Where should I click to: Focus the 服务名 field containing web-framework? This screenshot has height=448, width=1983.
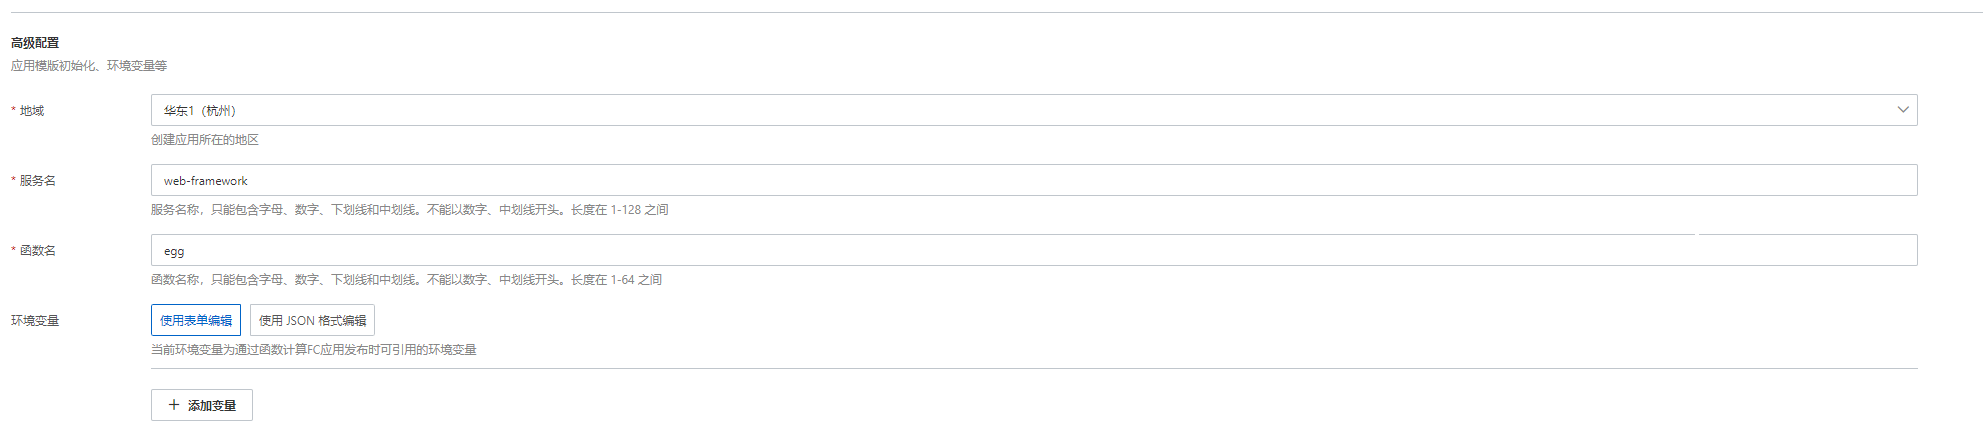tap(1000, 181)
